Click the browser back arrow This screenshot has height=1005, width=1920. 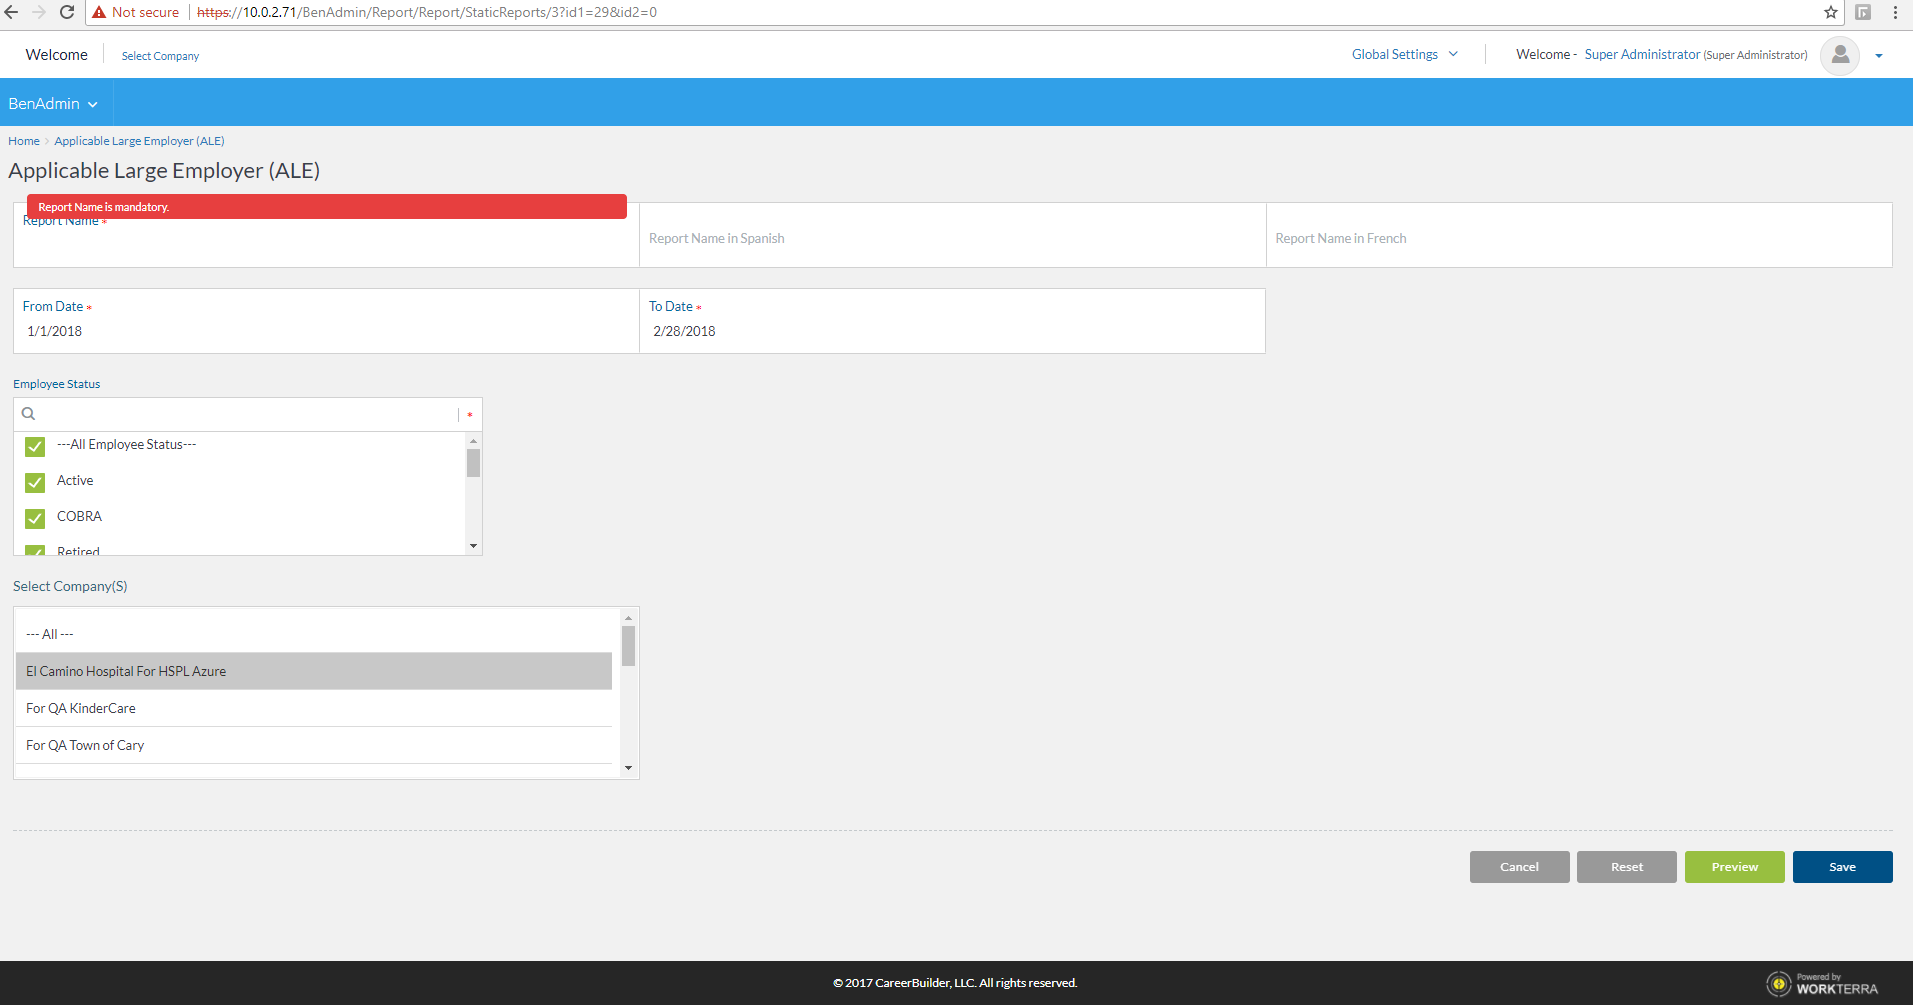pyautogui.click(x=12, y=12)
